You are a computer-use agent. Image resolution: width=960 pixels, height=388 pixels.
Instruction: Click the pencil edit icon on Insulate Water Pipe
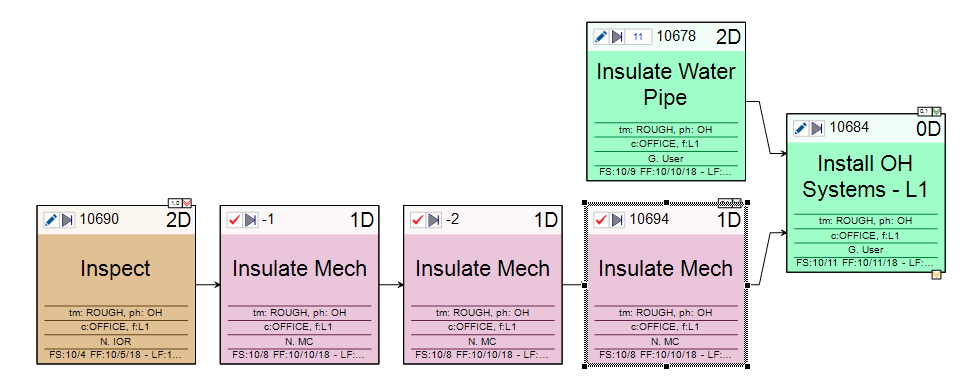click(x=602, y=37)
